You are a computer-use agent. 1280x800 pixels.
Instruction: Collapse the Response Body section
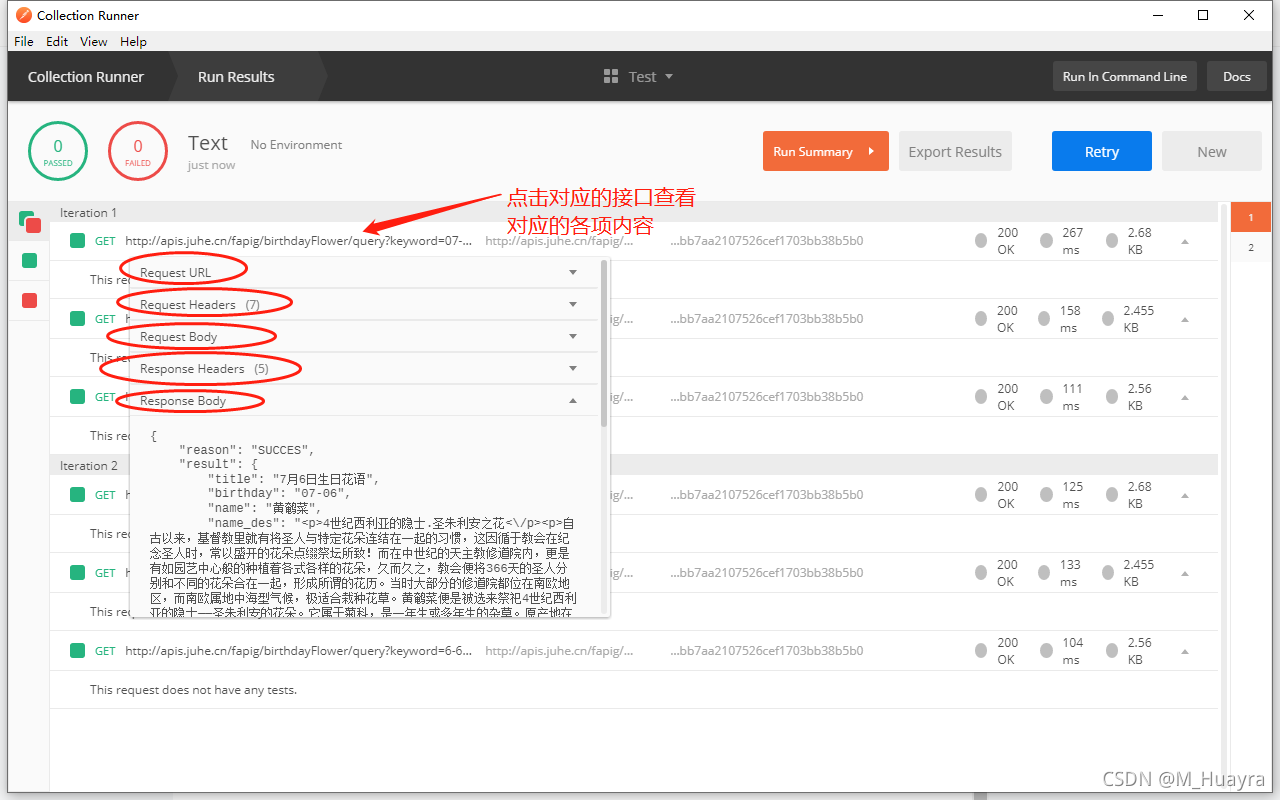click(x=573, y=401)
